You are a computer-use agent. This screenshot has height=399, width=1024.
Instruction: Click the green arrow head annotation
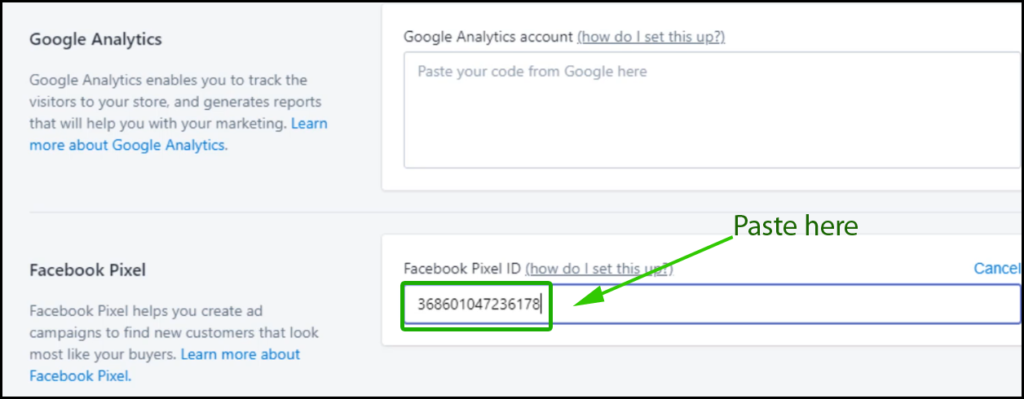pos(589,295)
